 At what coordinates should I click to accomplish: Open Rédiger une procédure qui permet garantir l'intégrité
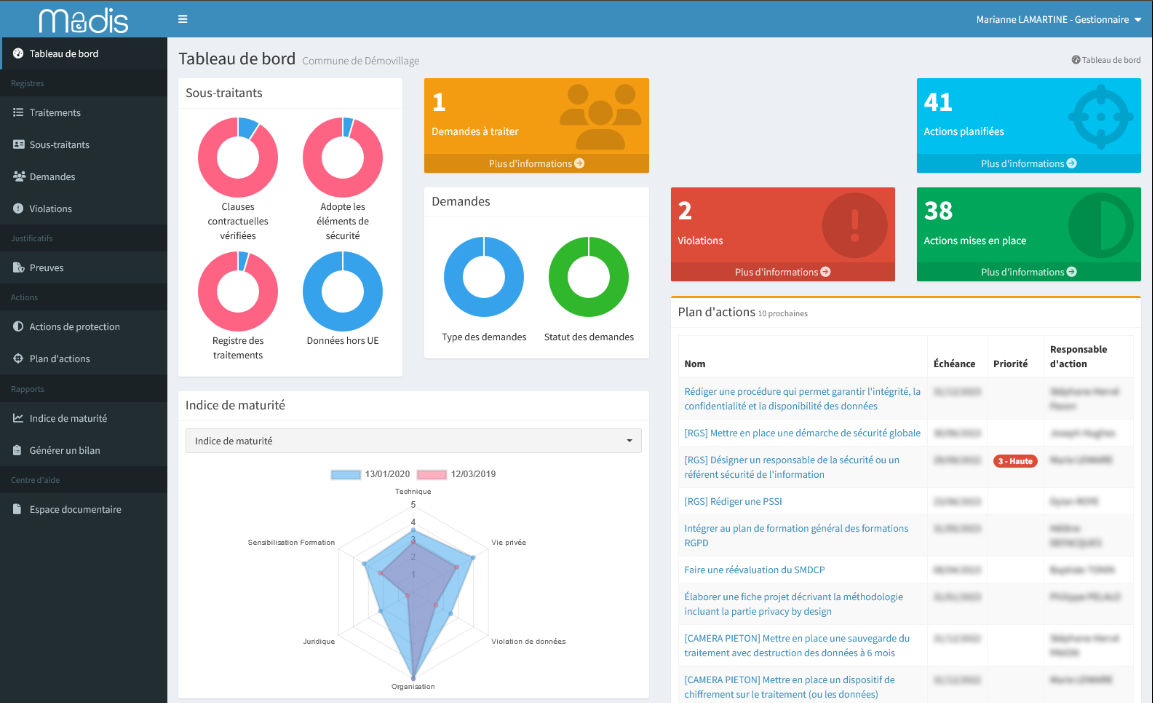pyautogui.click(x=802, y=399)
